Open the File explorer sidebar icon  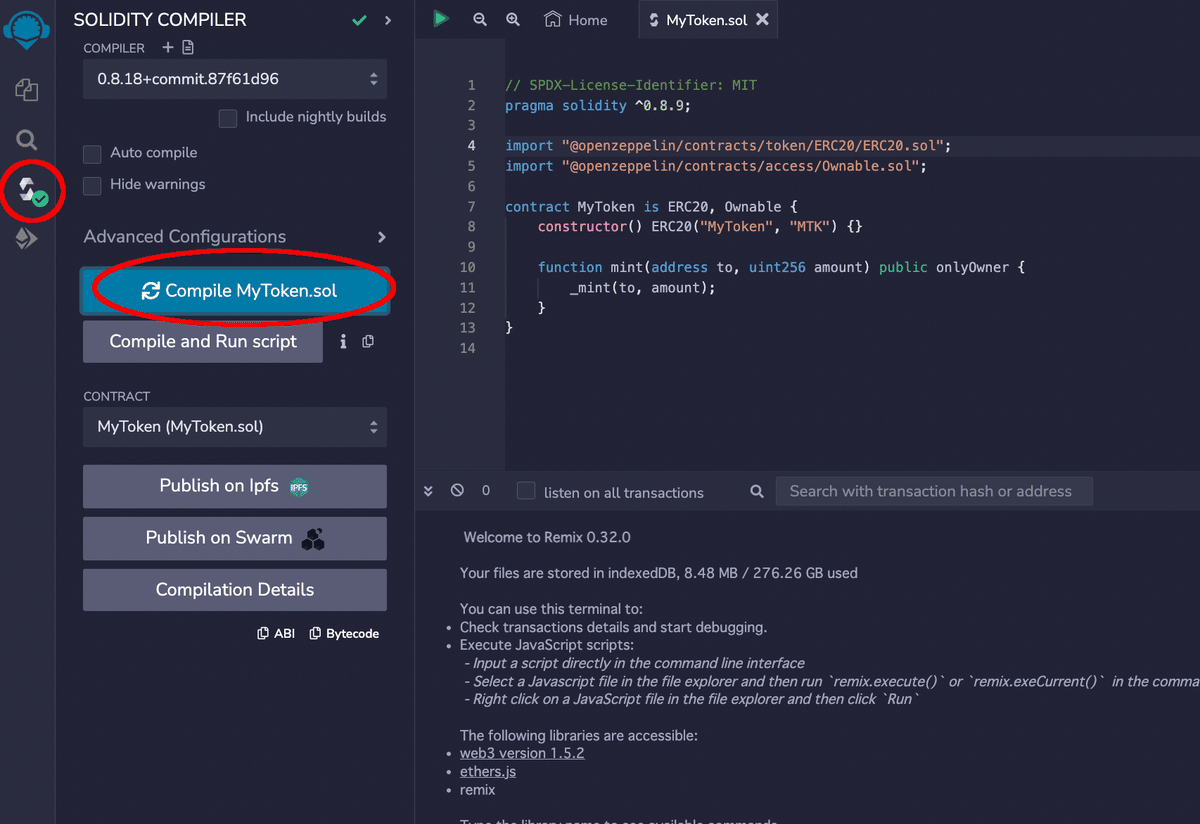27,90
